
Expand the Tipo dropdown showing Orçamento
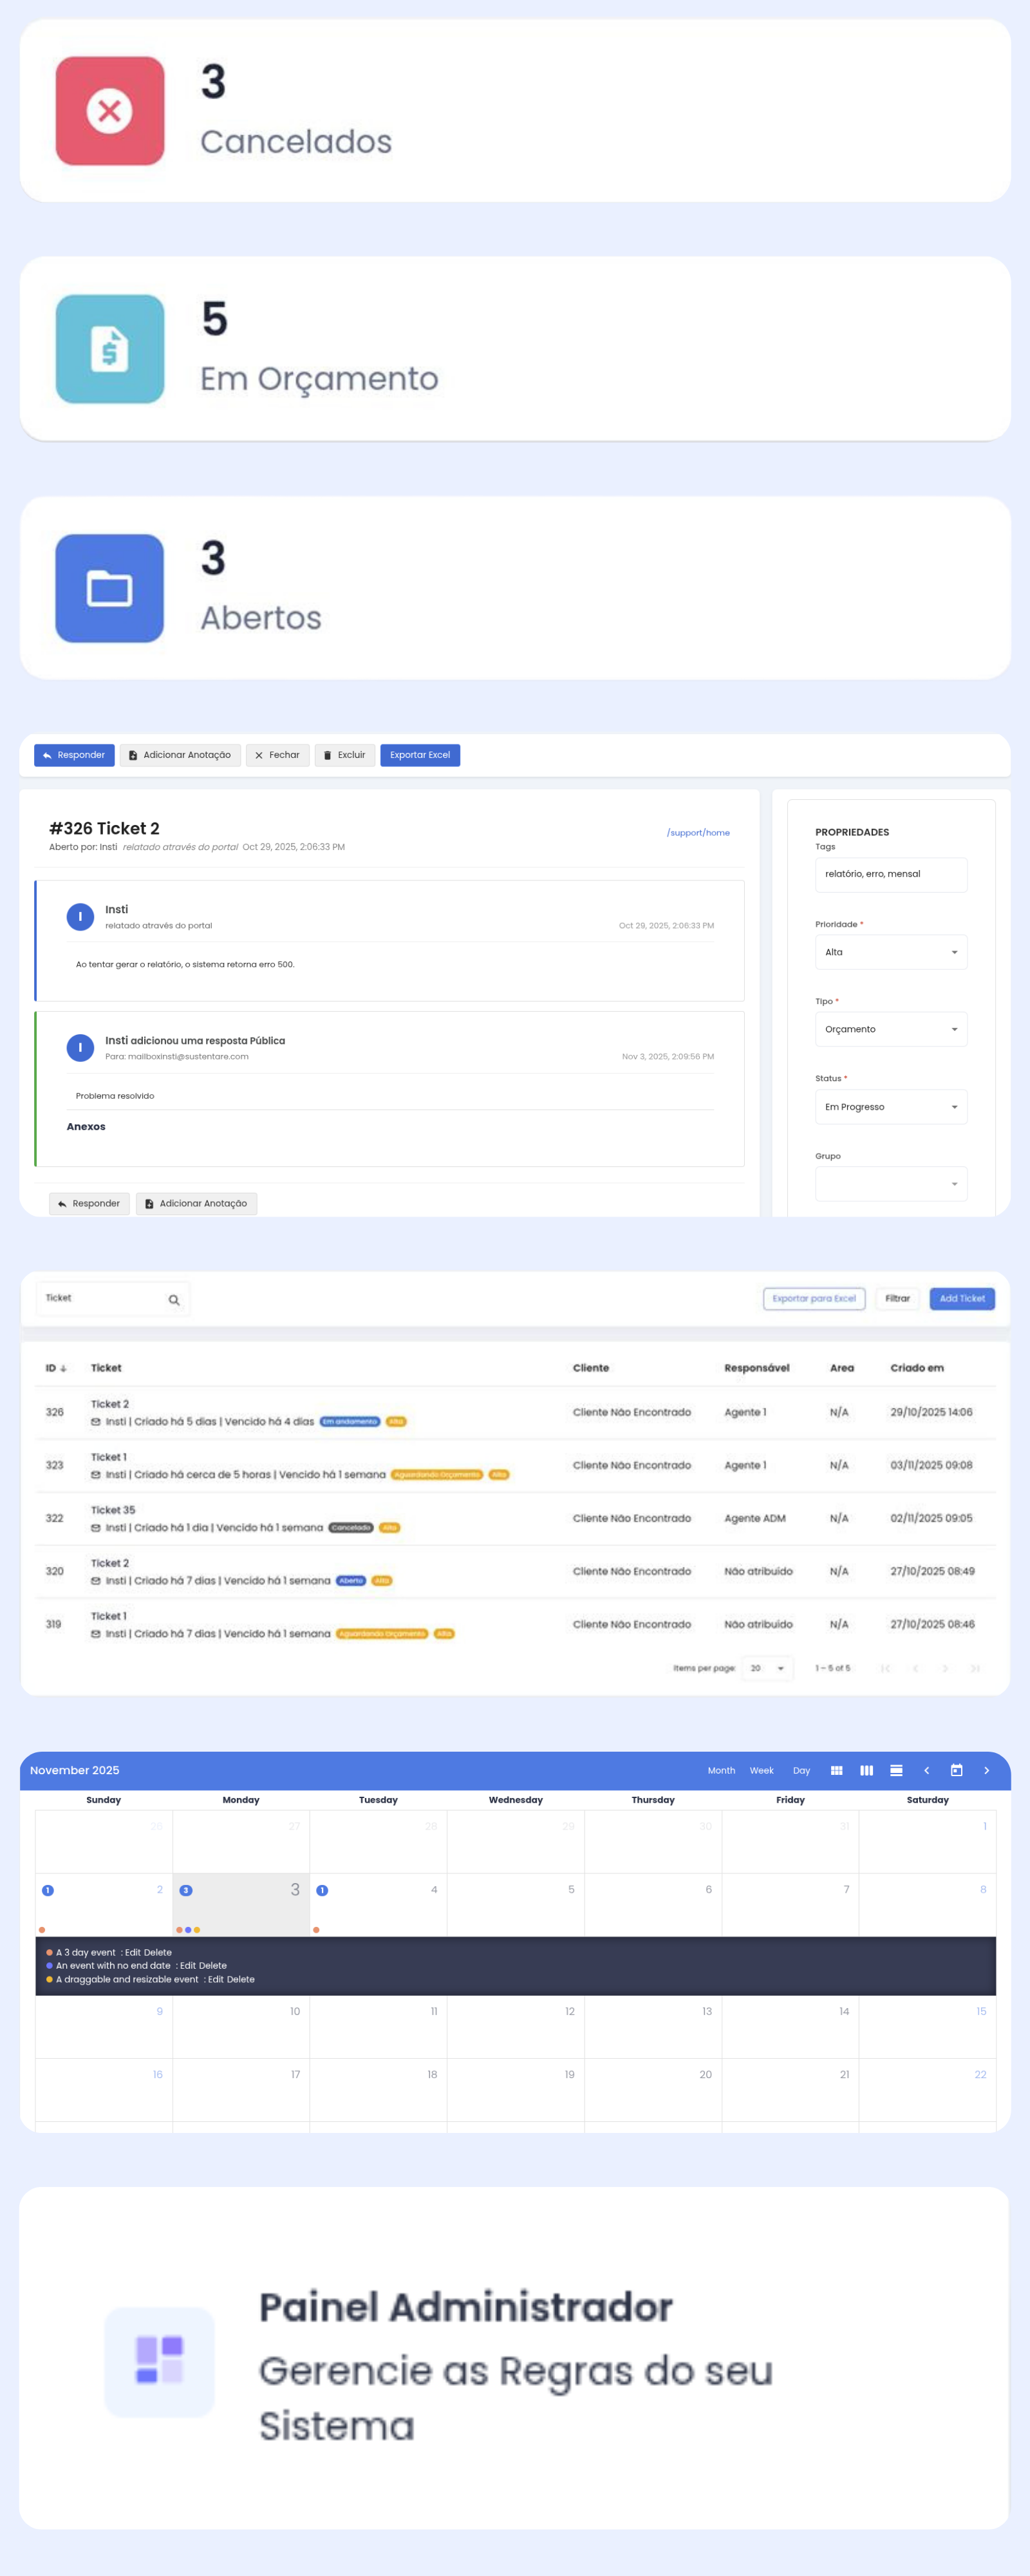pyautogui.click(x=890, y=1029)
